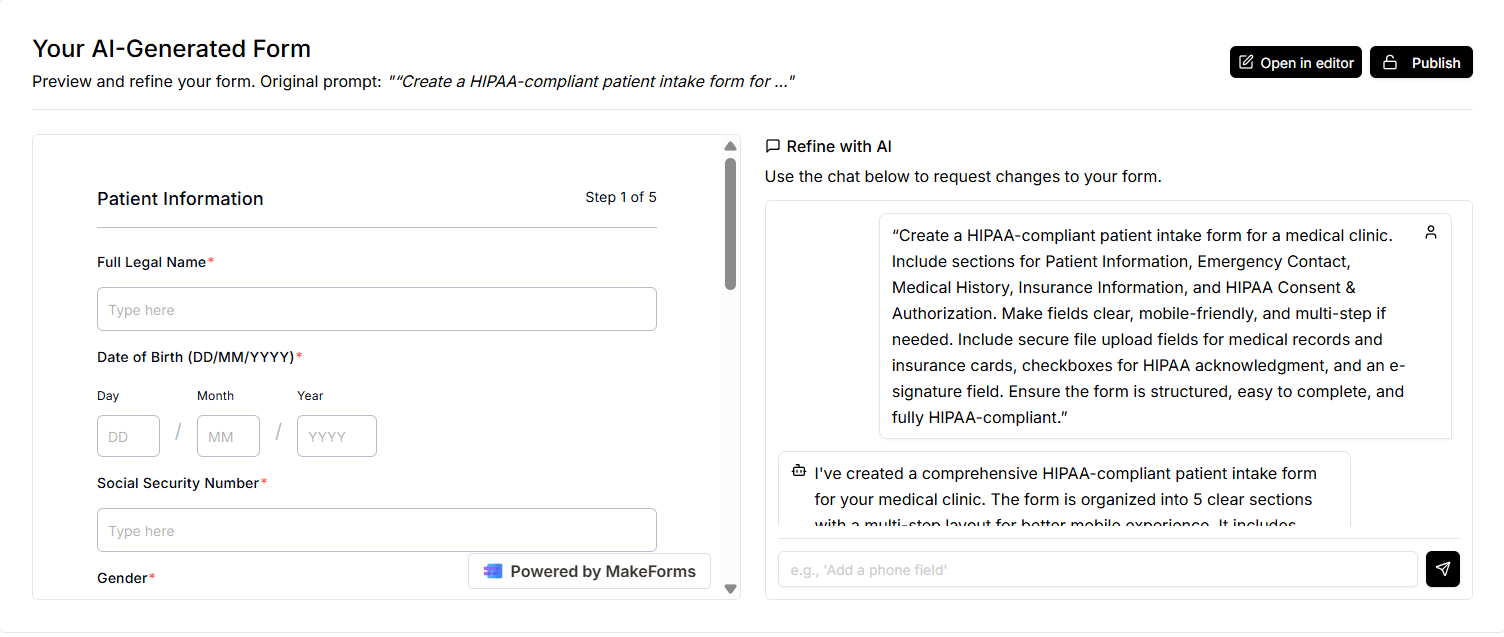The height and width of the screenshot is (637, 1504).
Task: Click the MakeForms logo icon
Action: pyautogui.click(x=493, y=571)
